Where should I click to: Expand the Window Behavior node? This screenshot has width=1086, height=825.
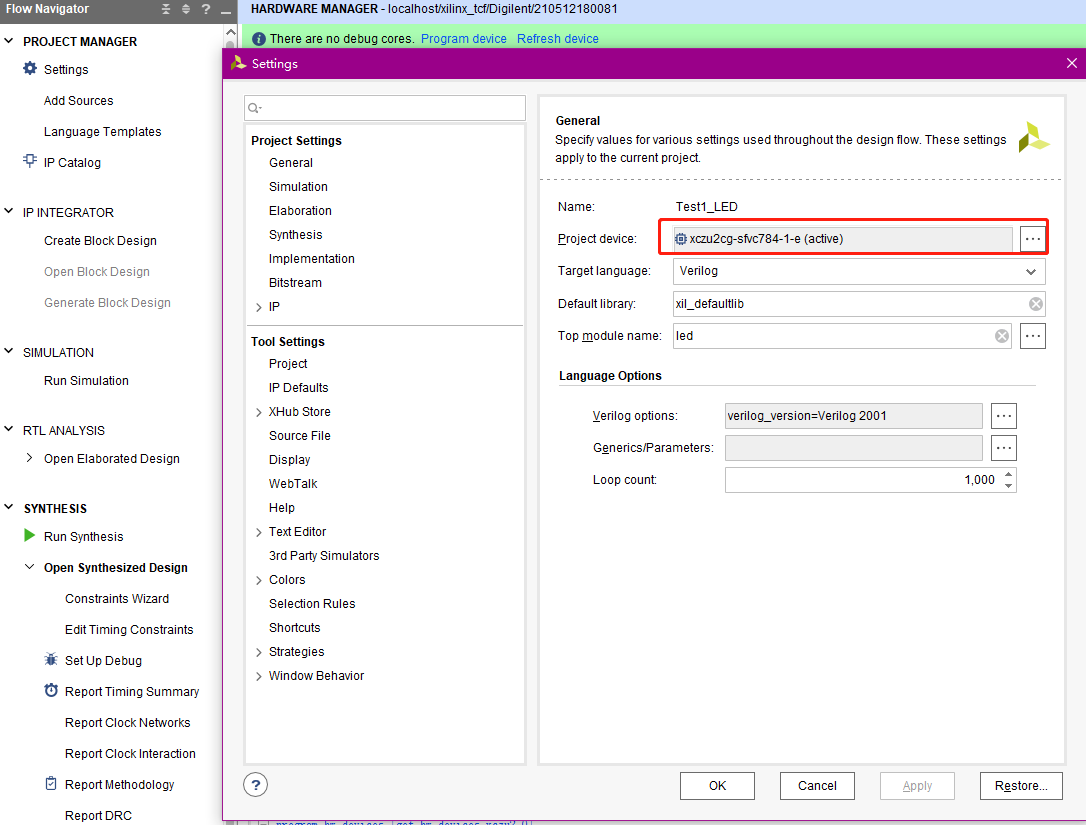click(x=258, y=676)
